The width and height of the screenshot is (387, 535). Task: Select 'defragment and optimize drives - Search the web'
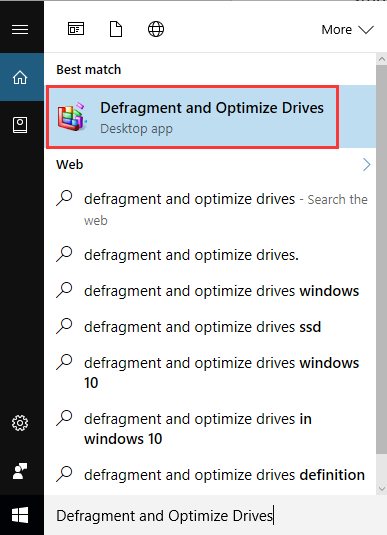(x=211, y=209)
